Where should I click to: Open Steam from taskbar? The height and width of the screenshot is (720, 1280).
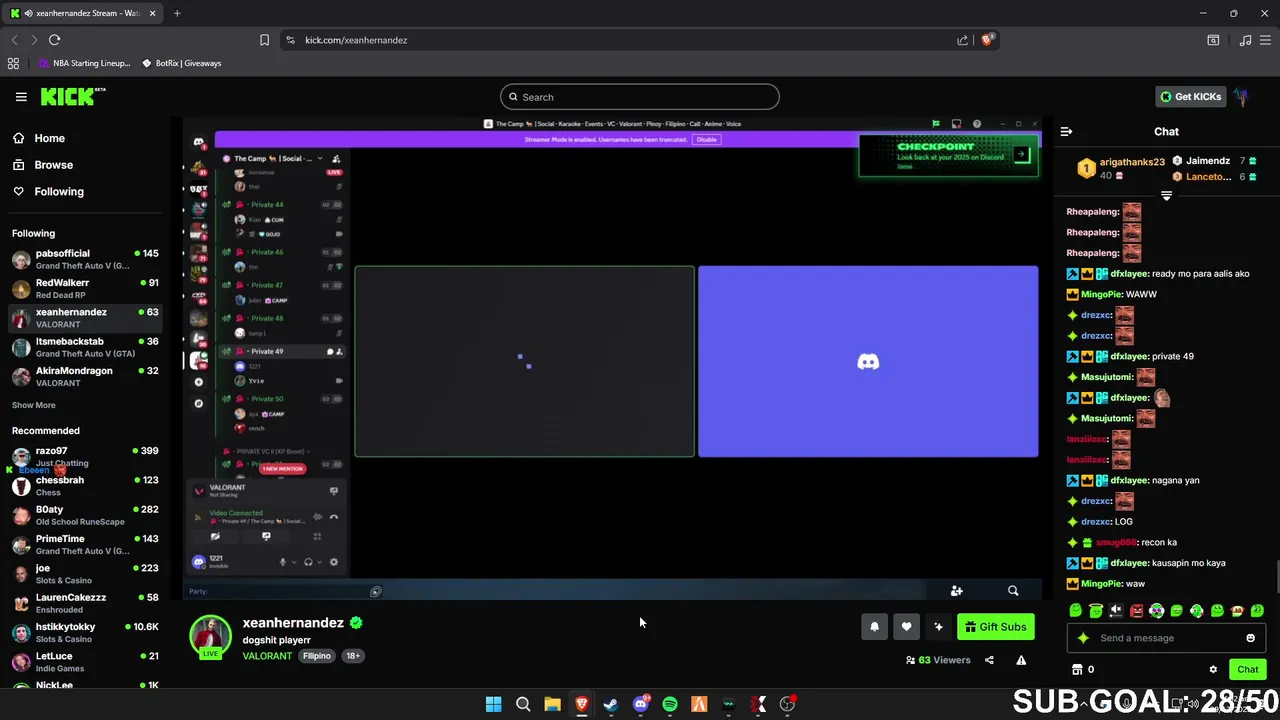[x=611, y=704]
